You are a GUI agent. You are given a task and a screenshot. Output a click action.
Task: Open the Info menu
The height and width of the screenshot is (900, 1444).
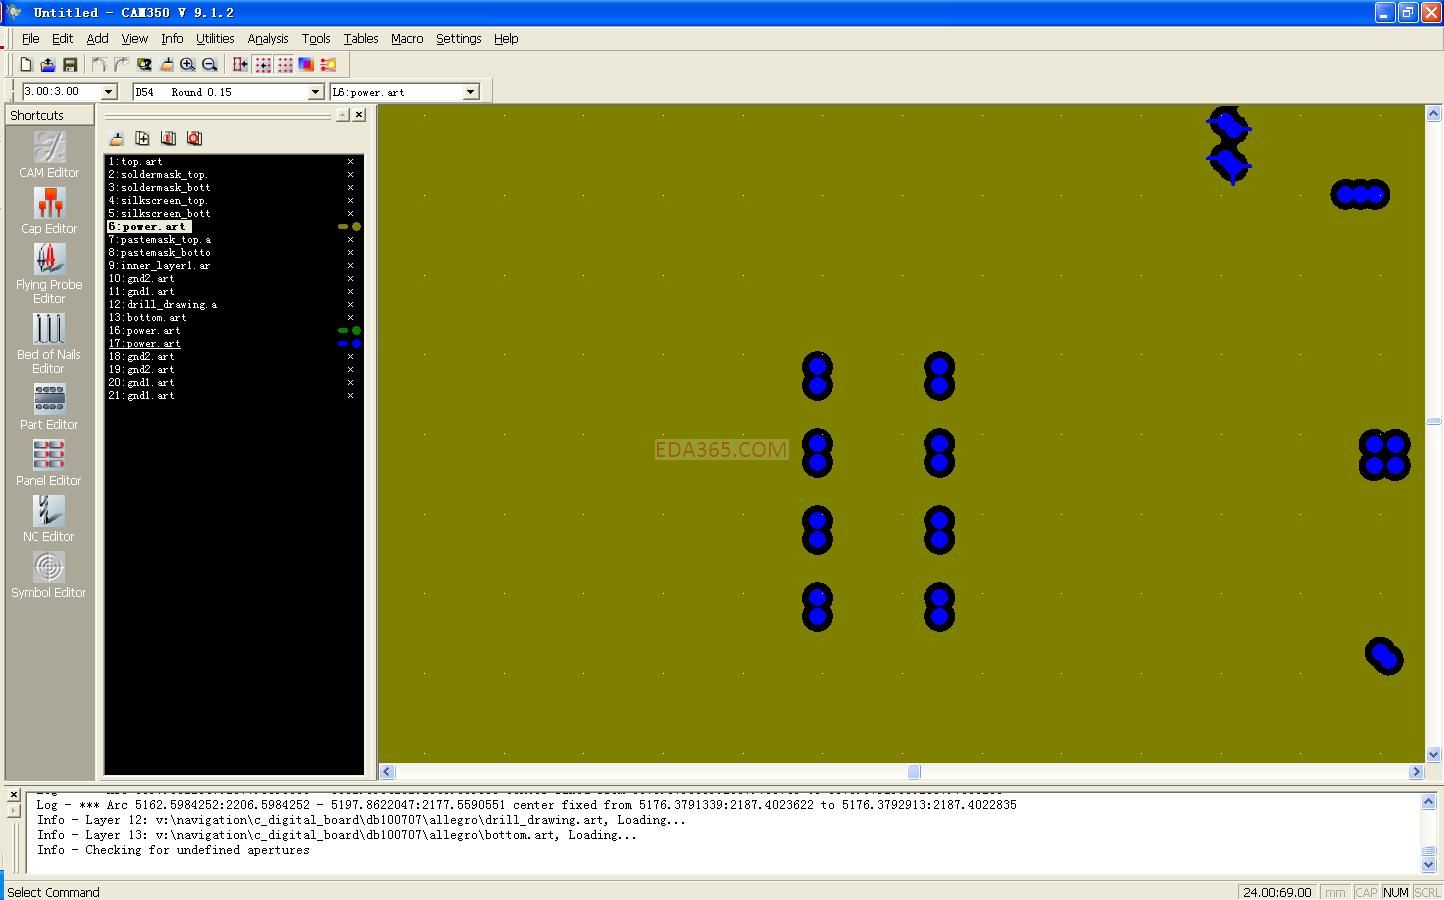[172, 39]
